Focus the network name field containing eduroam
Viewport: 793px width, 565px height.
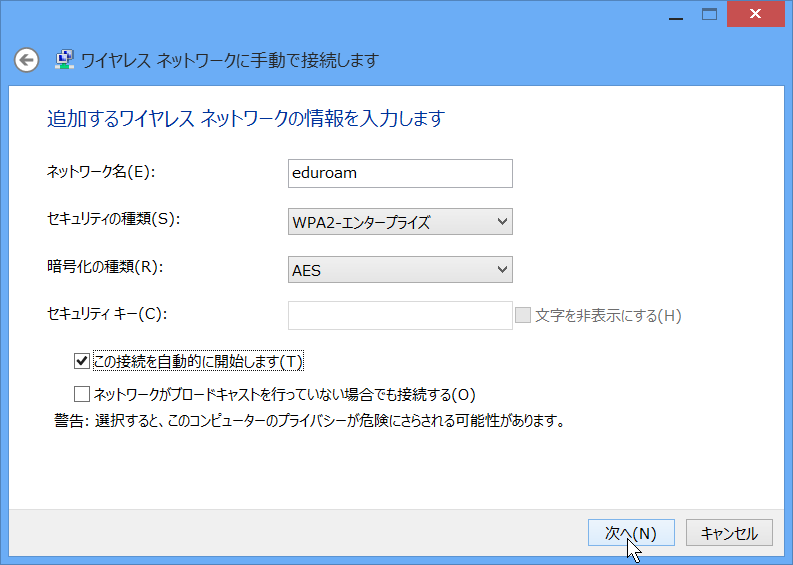[400, 173]
